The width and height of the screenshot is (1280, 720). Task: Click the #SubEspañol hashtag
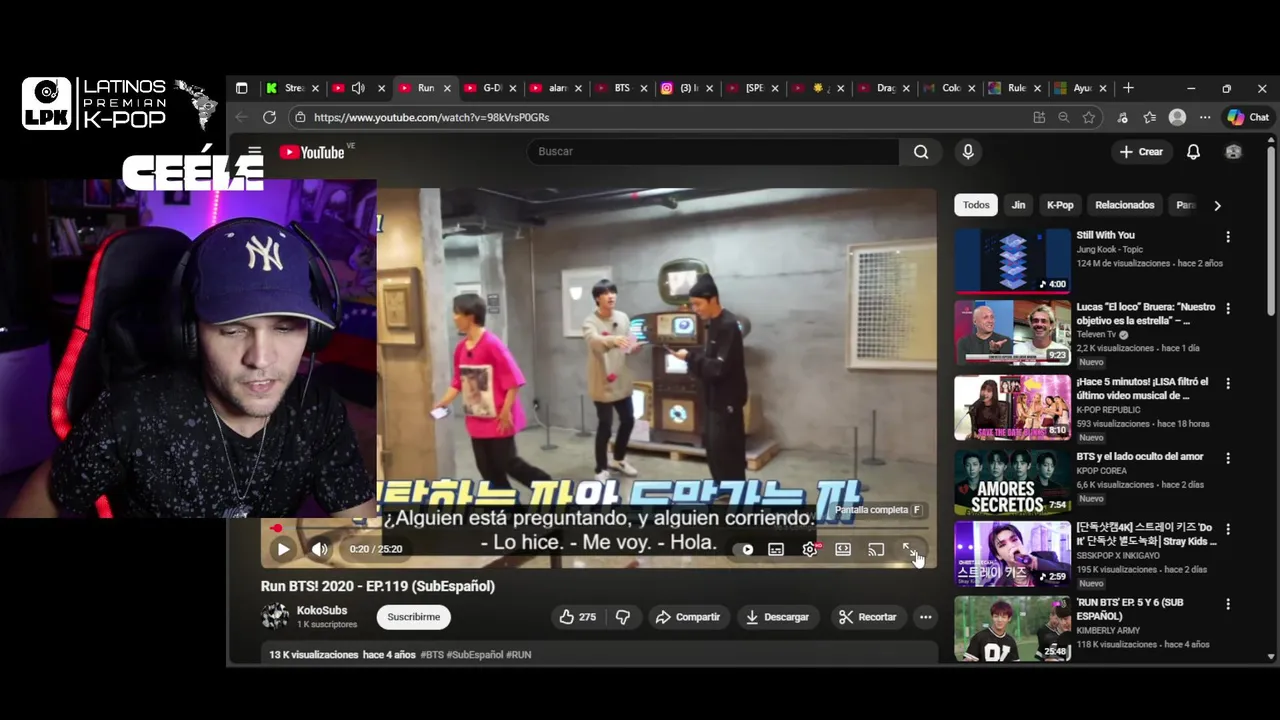(x=475, y=655)
